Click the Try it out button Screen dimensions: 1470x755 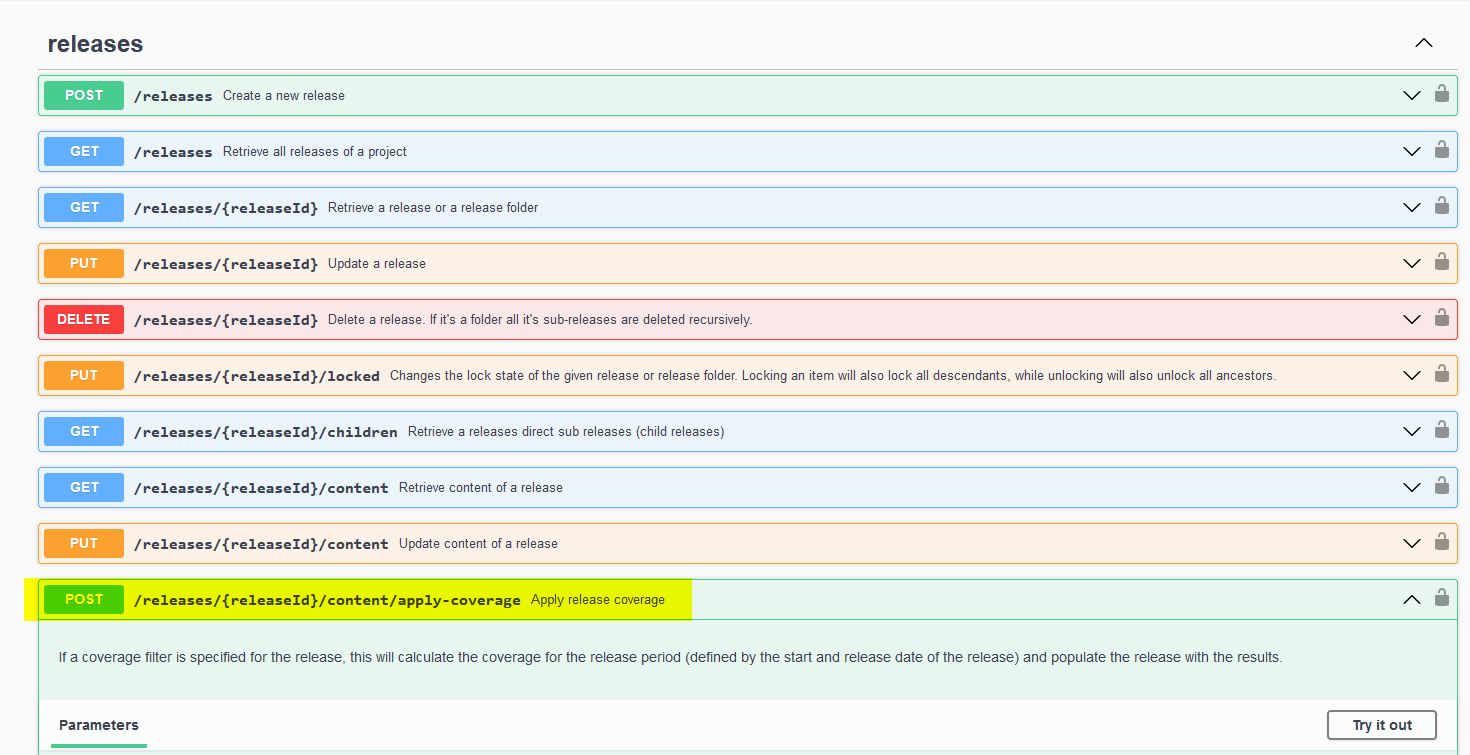tap(1381, 725)
